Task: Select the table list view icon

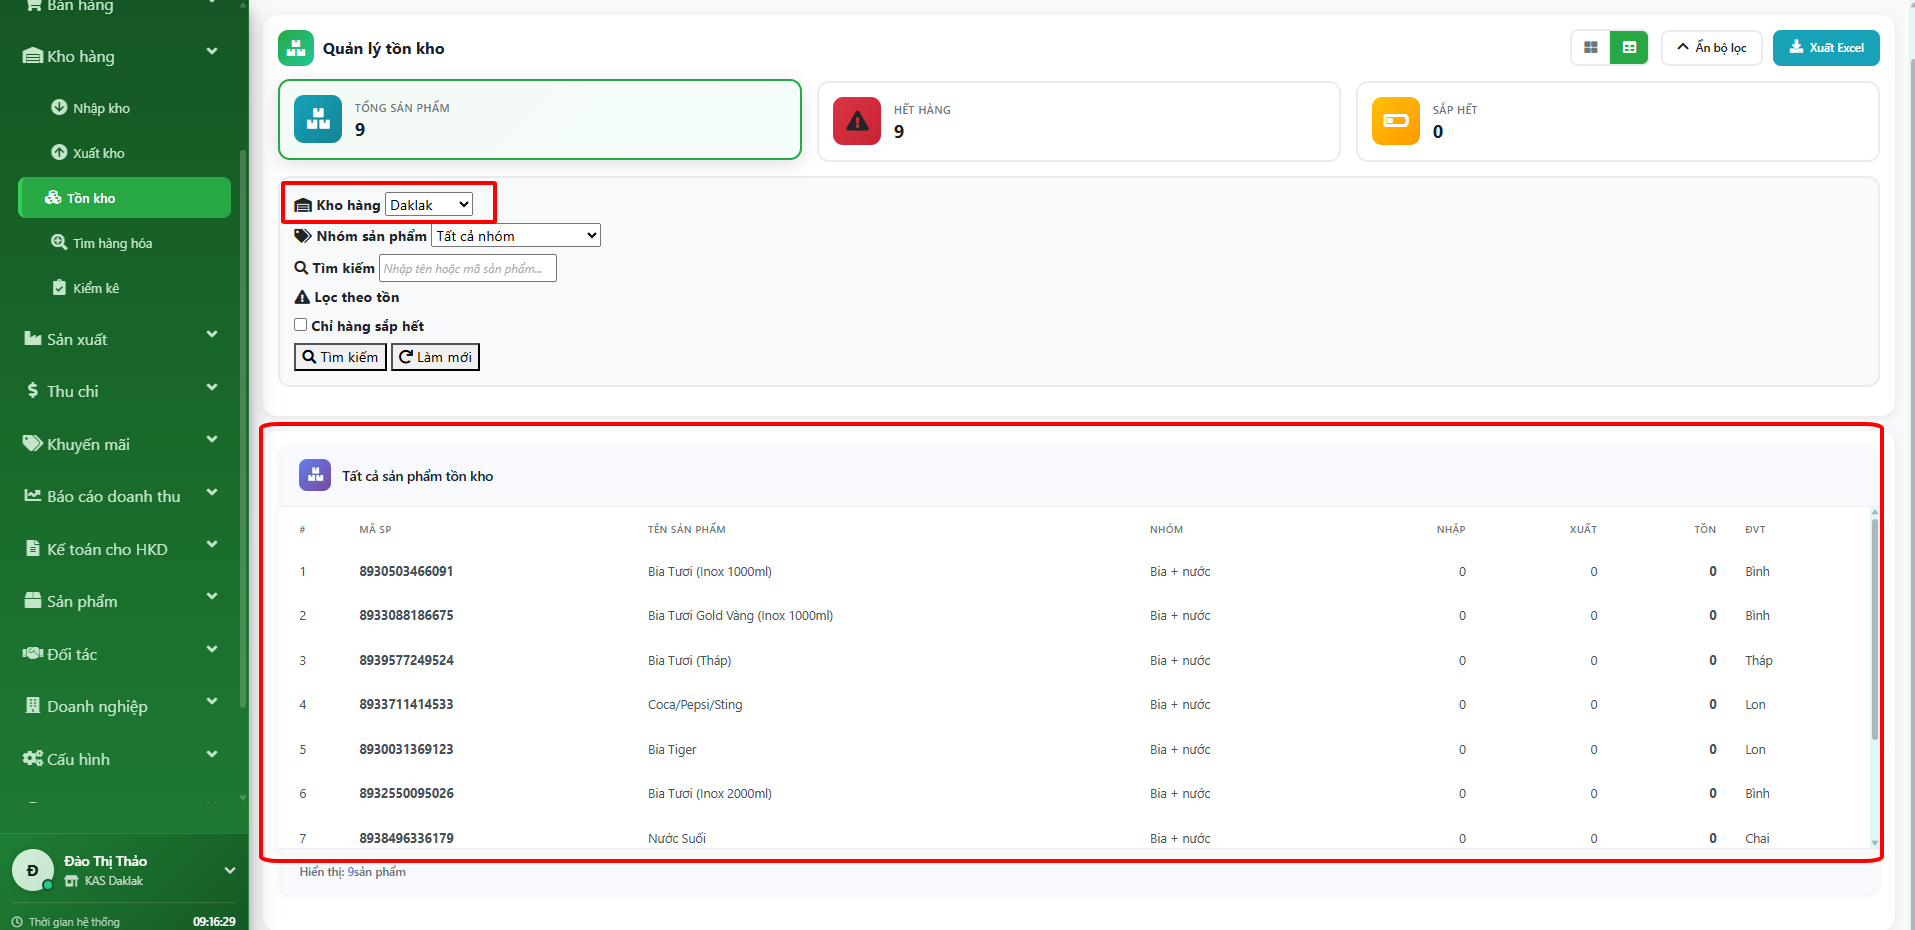Action: coord(1629,48)
